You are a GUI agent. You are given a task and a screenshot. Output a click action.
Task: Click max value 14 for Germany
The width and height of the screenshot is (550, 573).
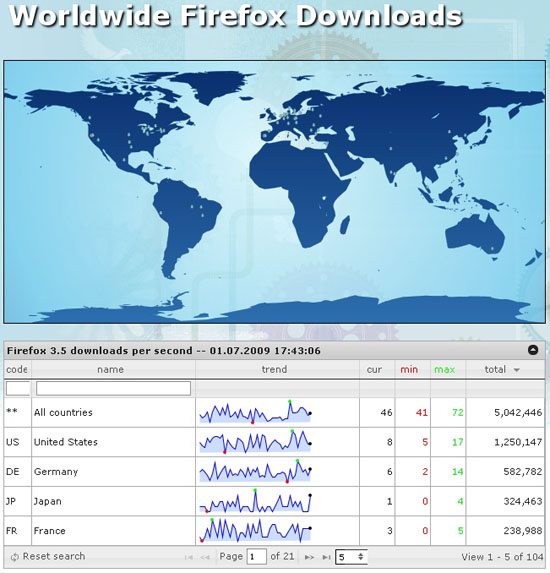[458, 472]
